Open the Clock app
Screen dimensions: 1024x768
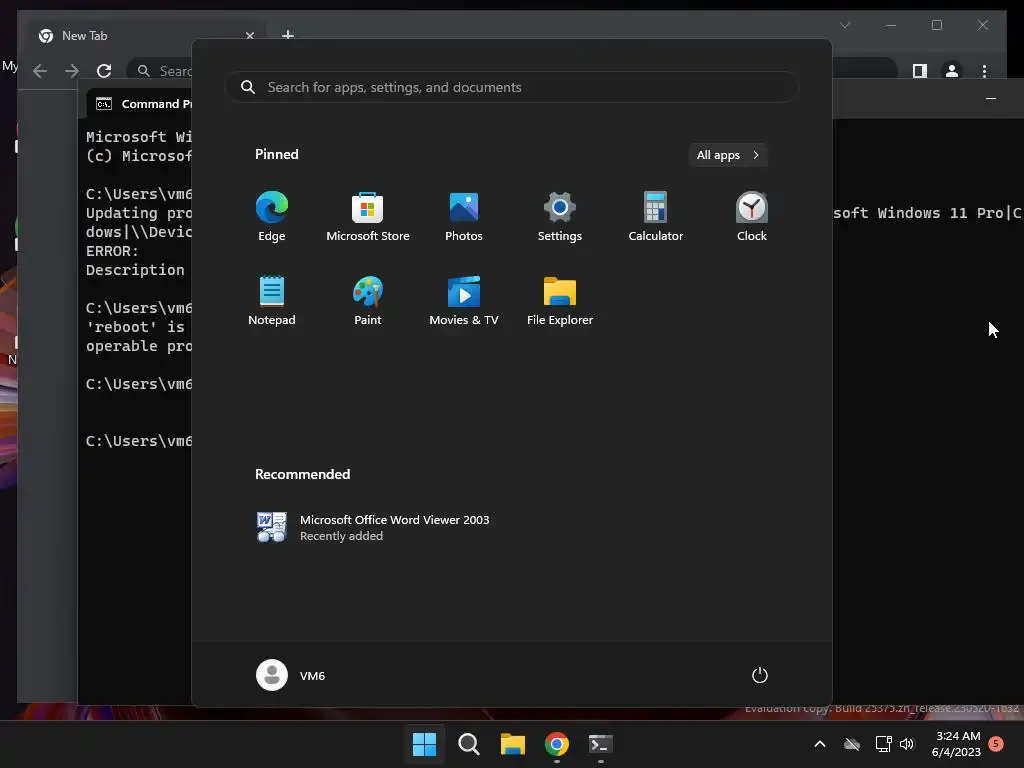coord(752,217)
